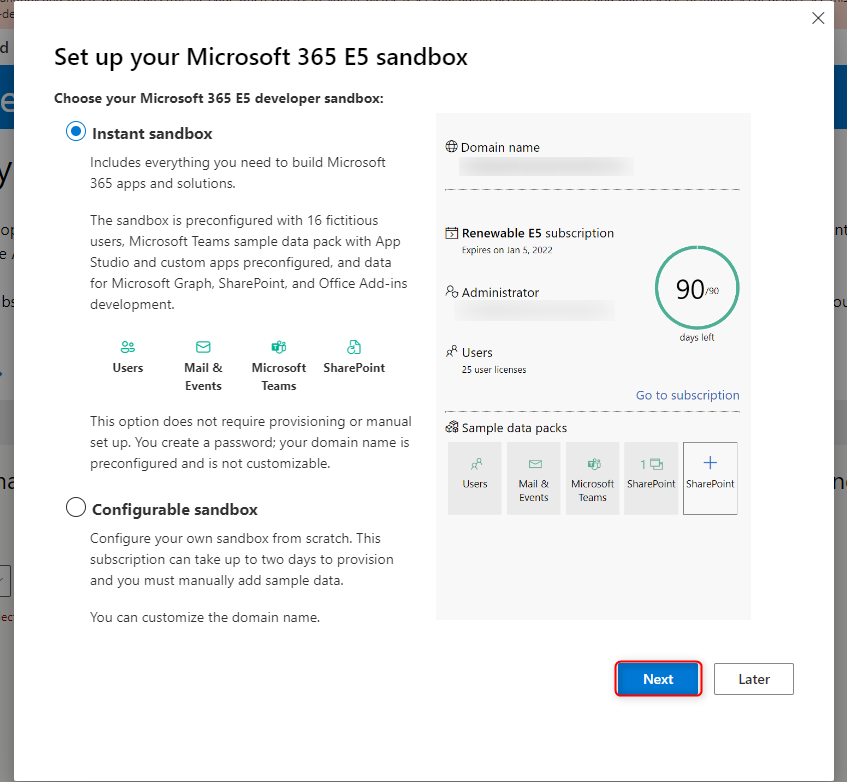The width and height of the screenshot is (847, 782).
Task: Open the Go to subscription link
Action: (687, 395)
